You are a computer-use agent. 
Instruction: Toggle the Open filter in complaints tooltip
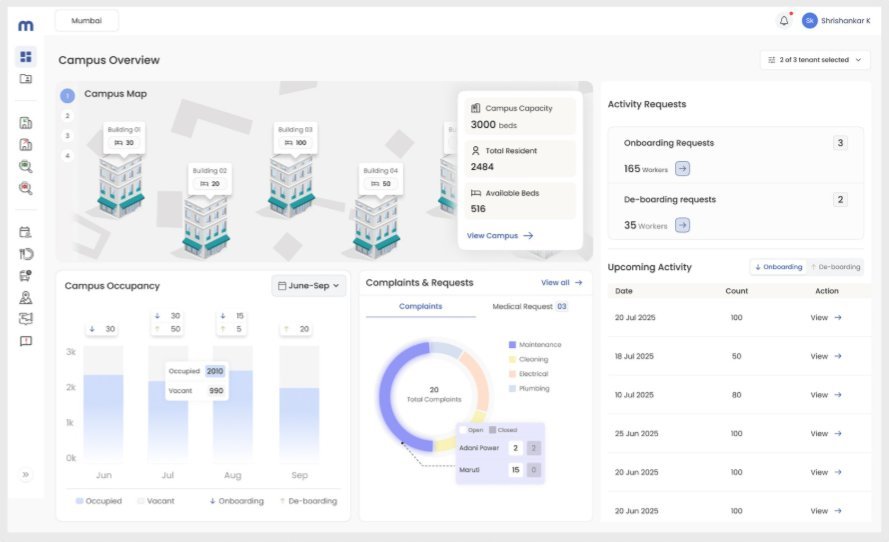click(471, 430)
